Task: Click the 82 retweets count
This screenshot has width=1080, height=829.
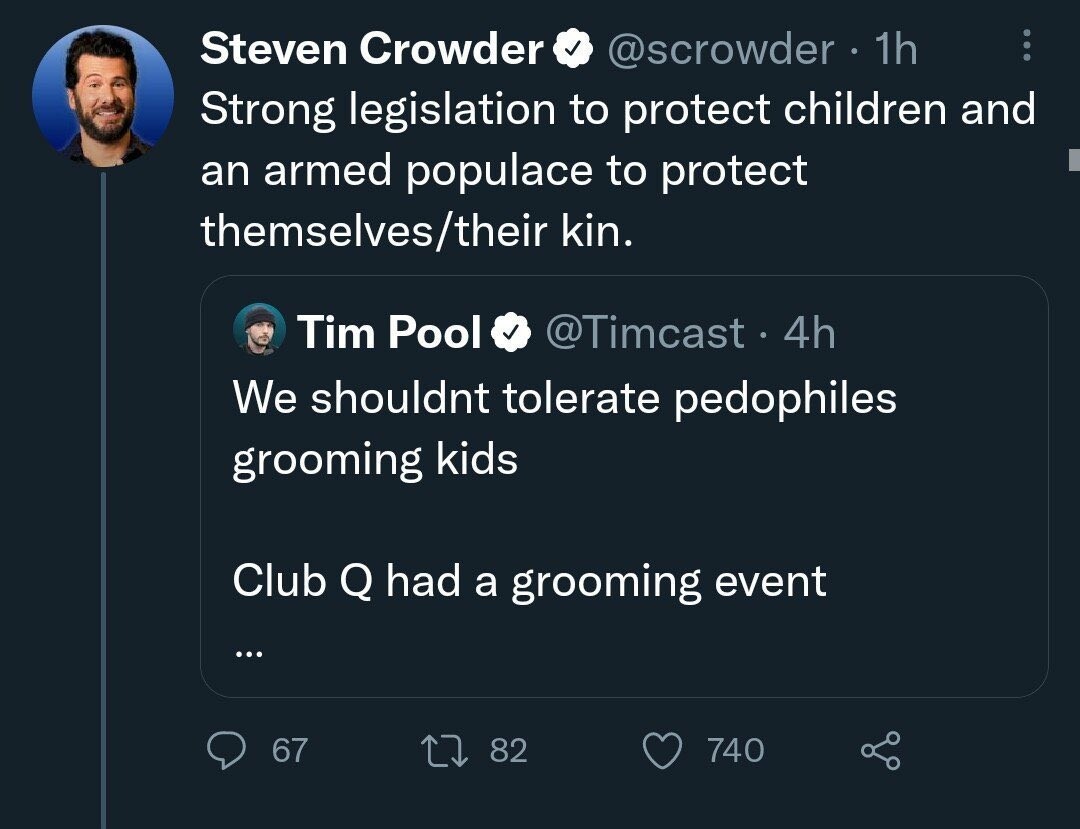Action: 508,750
